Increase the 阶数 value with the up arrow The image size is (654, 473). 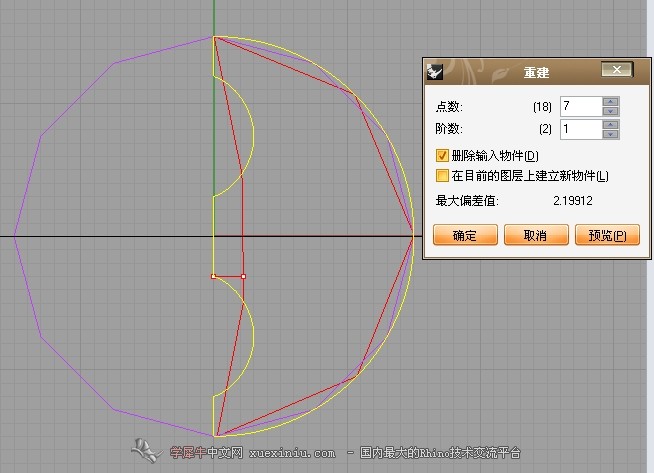611,124
